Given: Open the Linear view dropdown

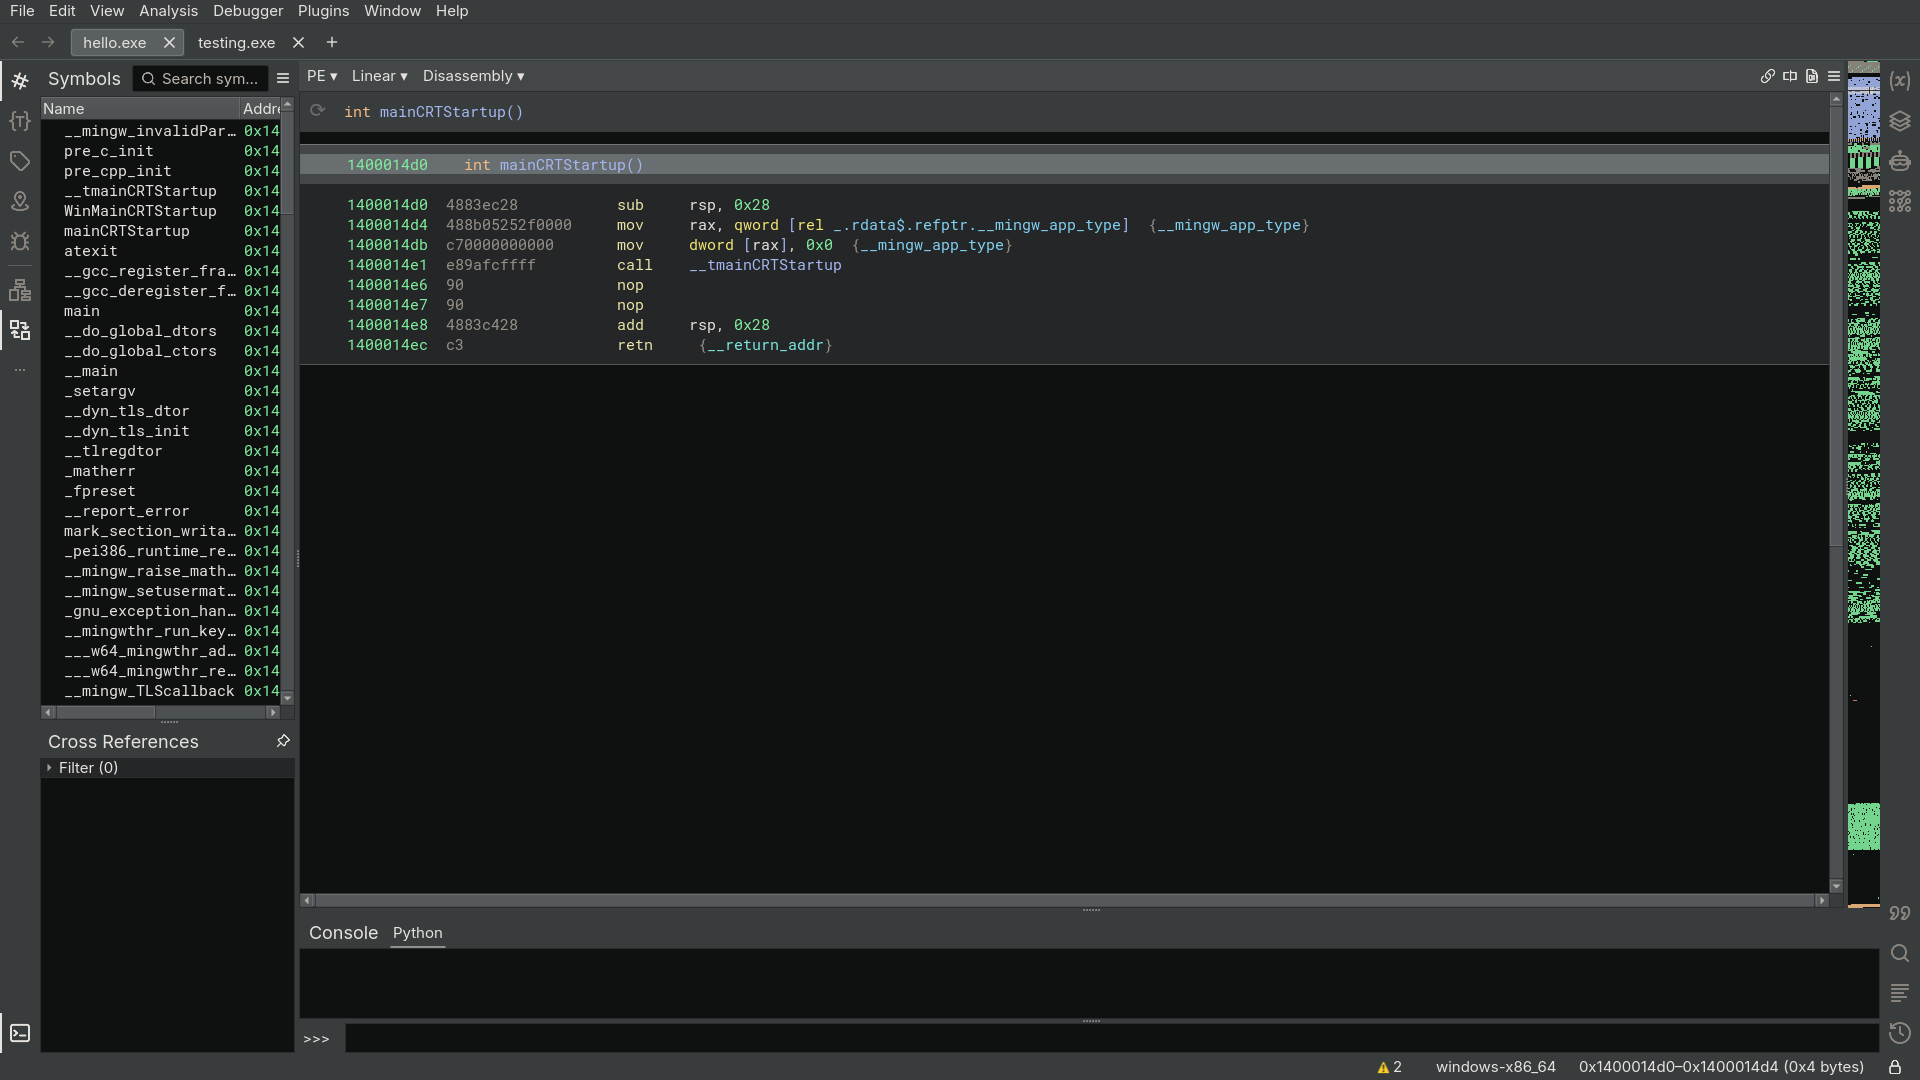Looking at the screenshot, I should [379, 76].
